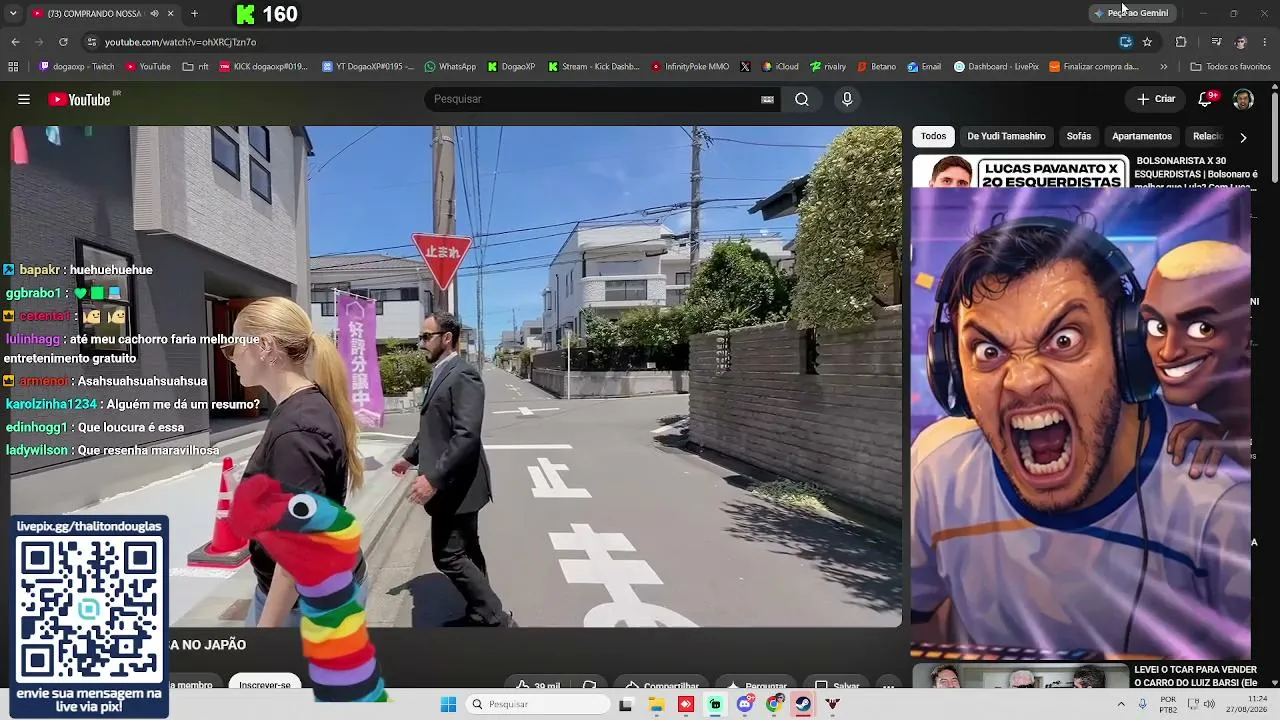Open the tab search dropdown arrow
1280x720 pixels.
click(x=13, y=14)
